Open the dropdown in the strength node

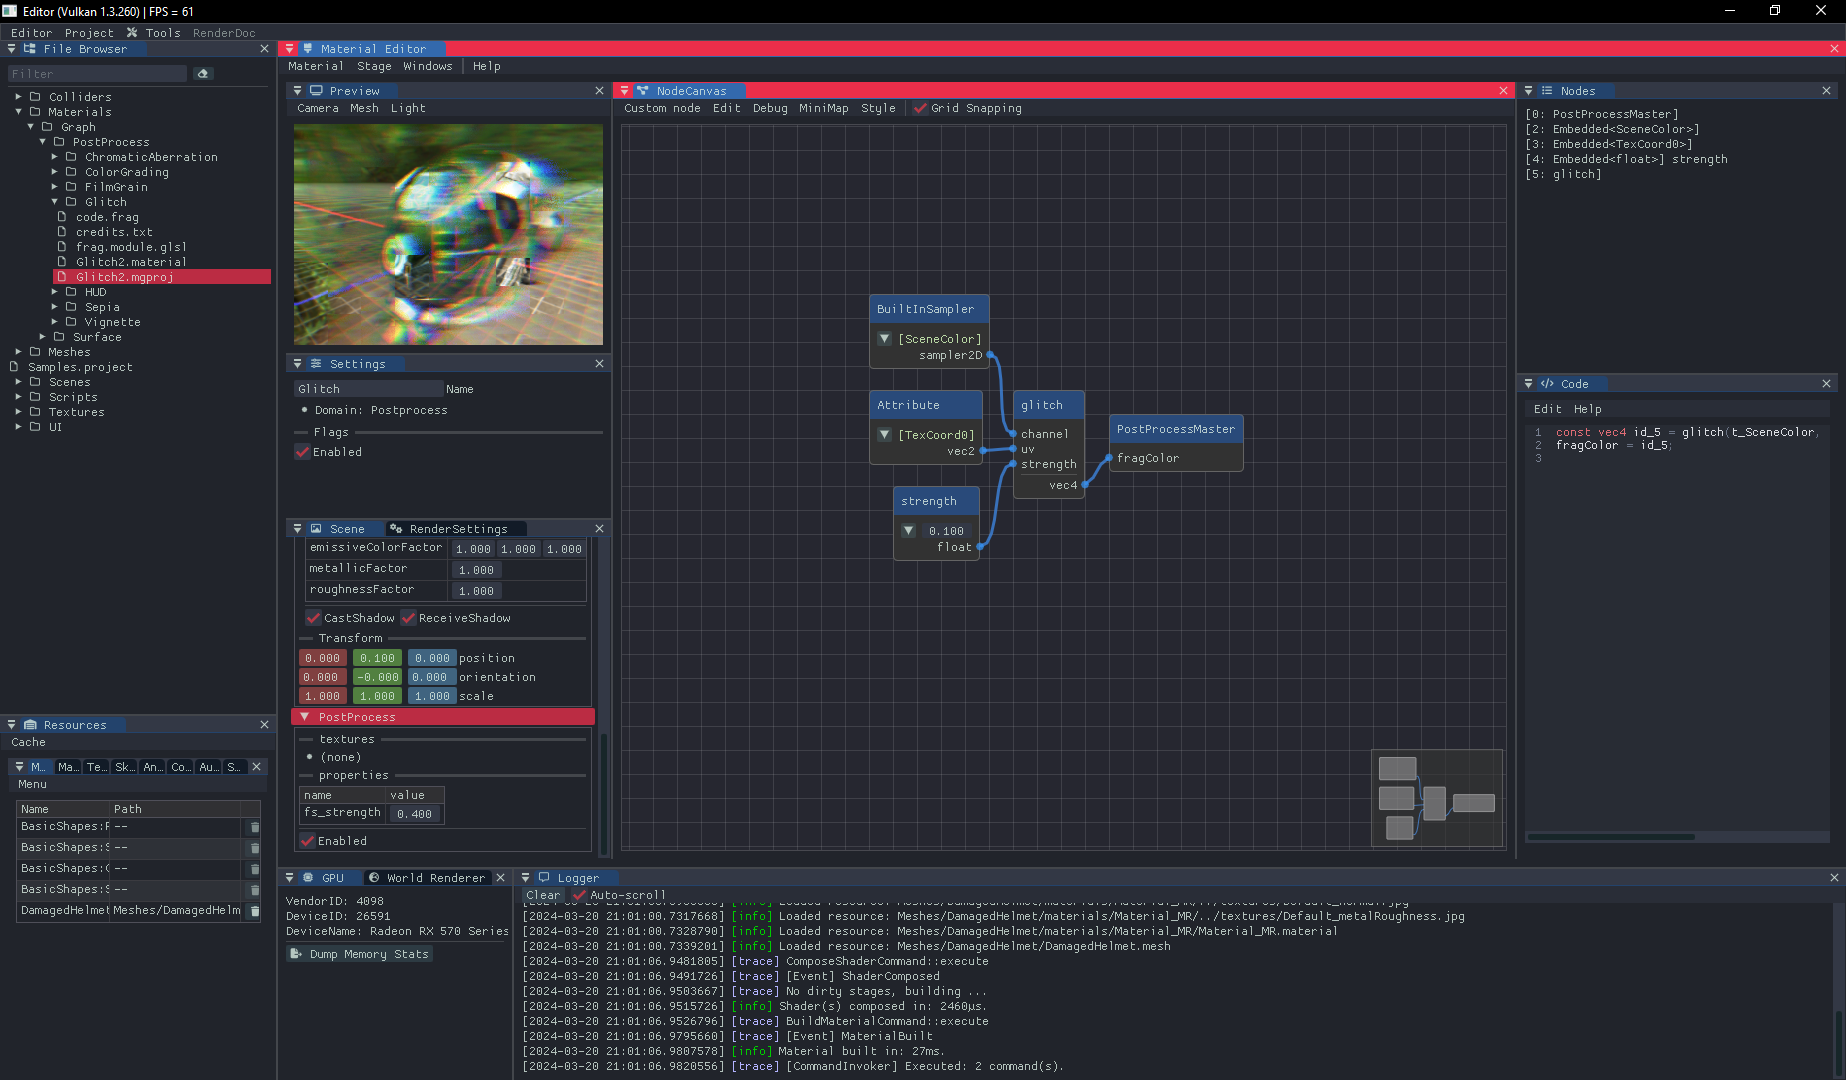(908, 531)
